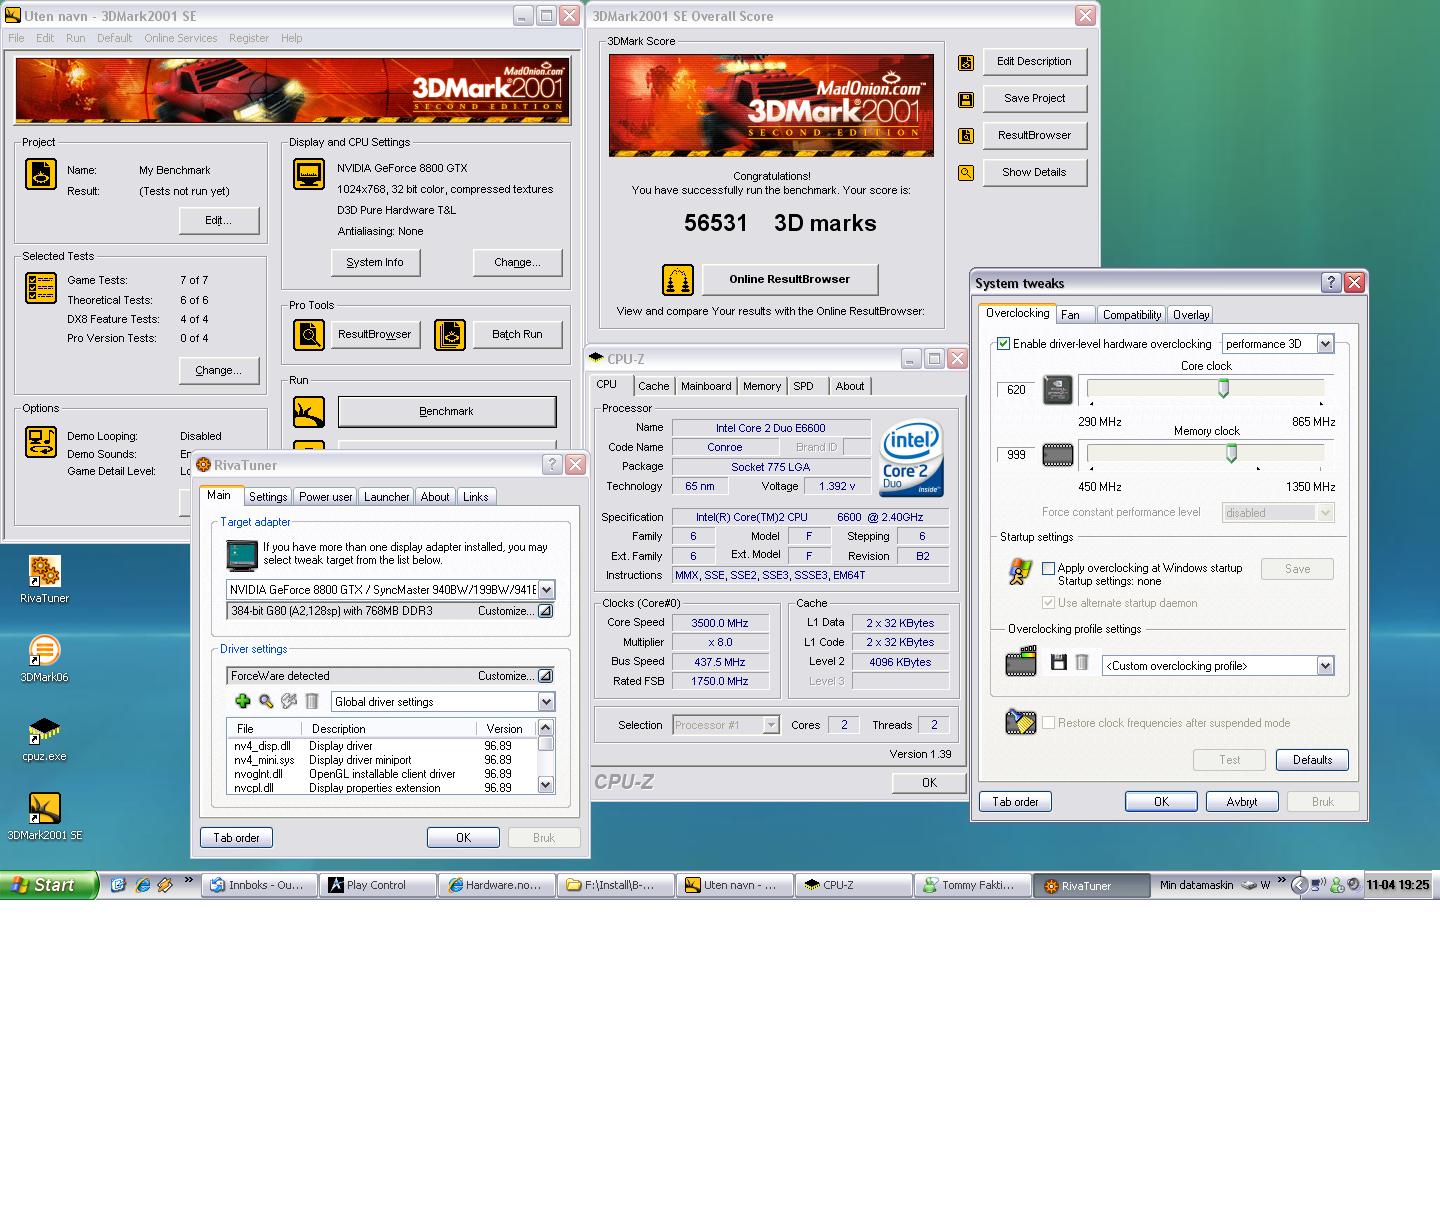Toggle Restore clock frequencies after suspended mode
This screenshot has height=1224, width=1440.
click(x=1049, y=723)
